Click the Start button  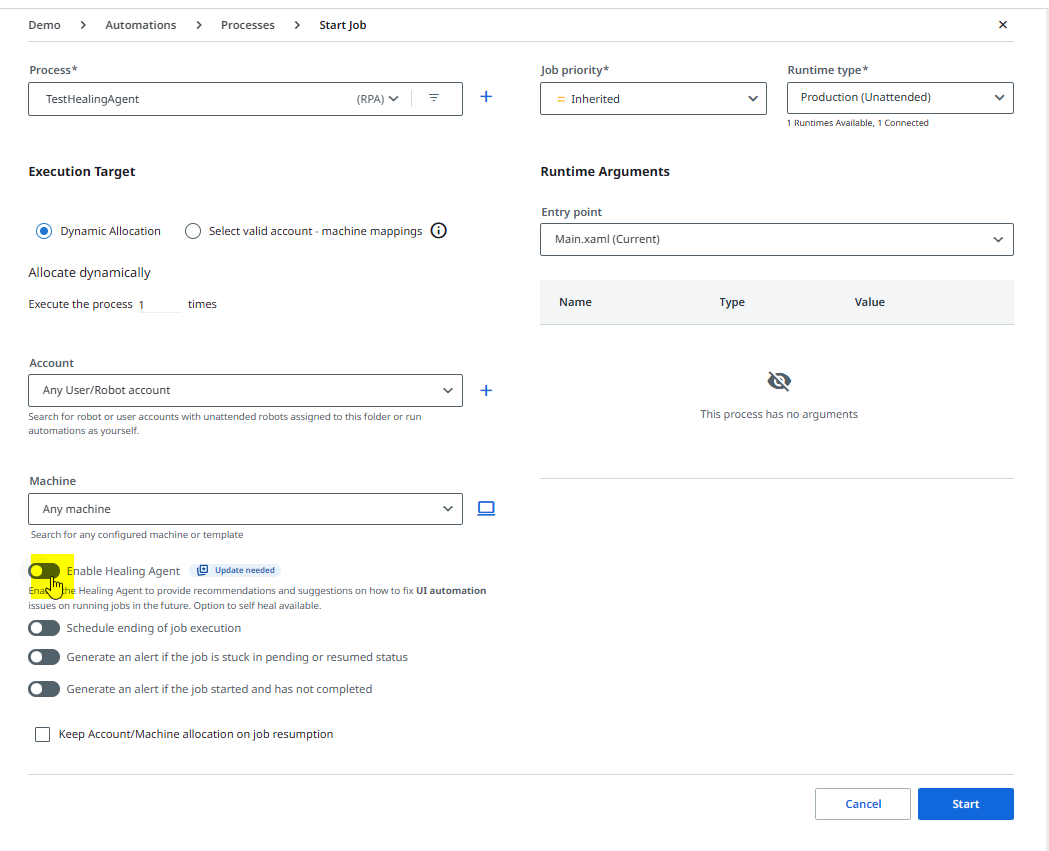point(965,803)
